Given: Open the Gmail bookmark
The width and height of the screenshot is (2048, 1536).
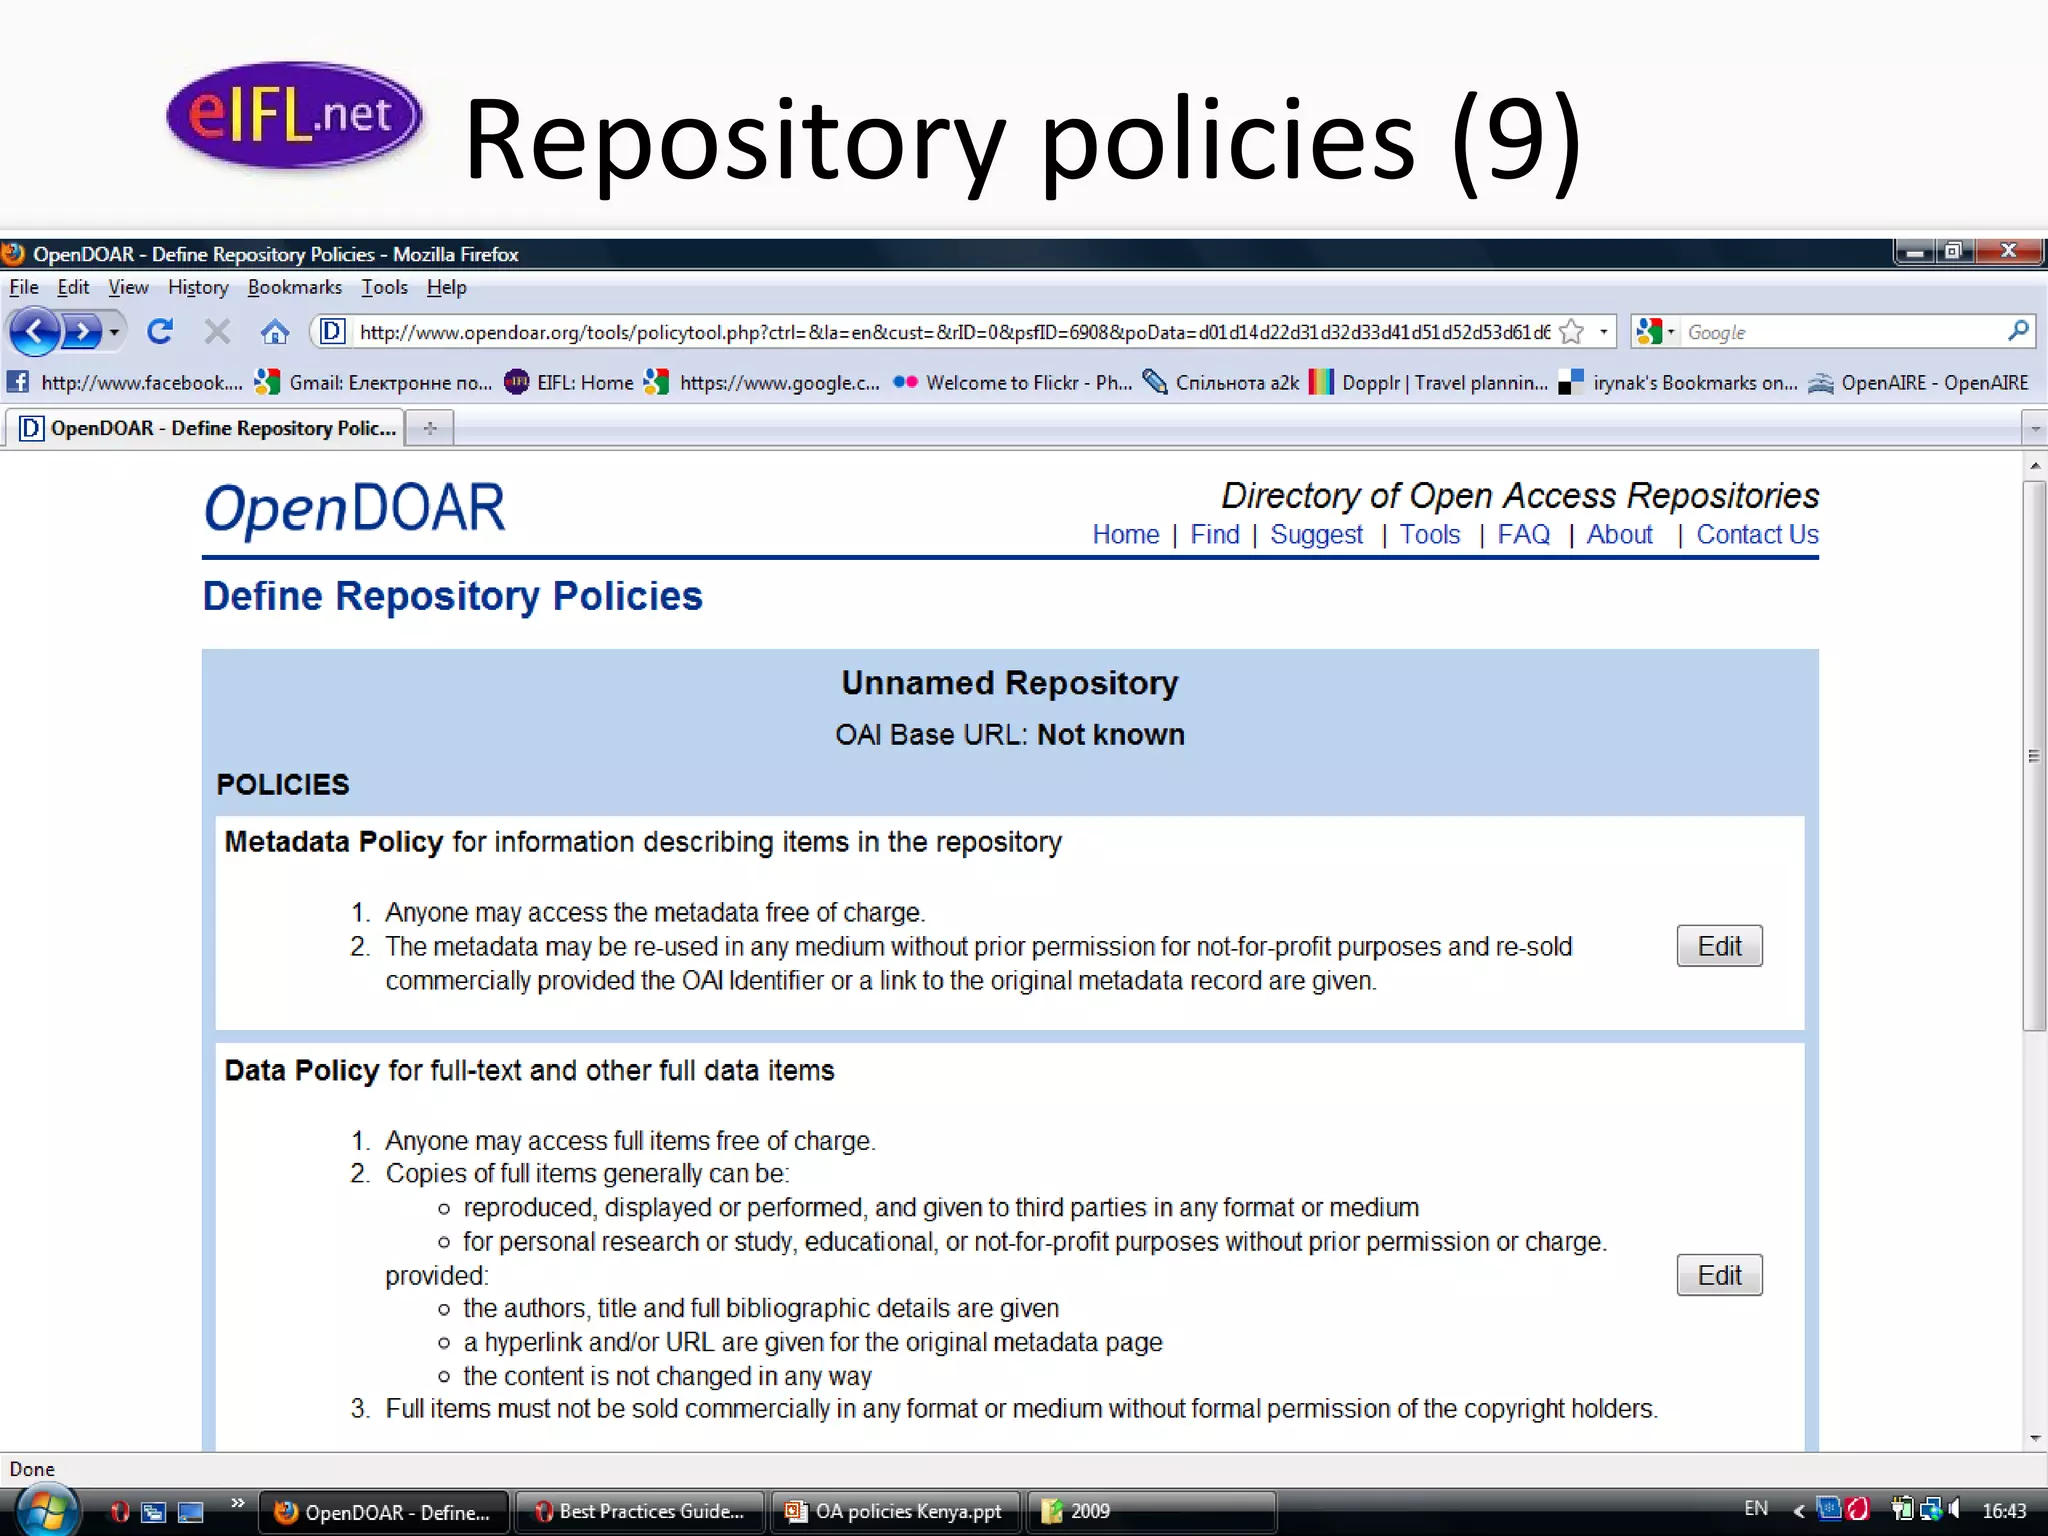Looking at the screenshot, I should click(373, 382).
